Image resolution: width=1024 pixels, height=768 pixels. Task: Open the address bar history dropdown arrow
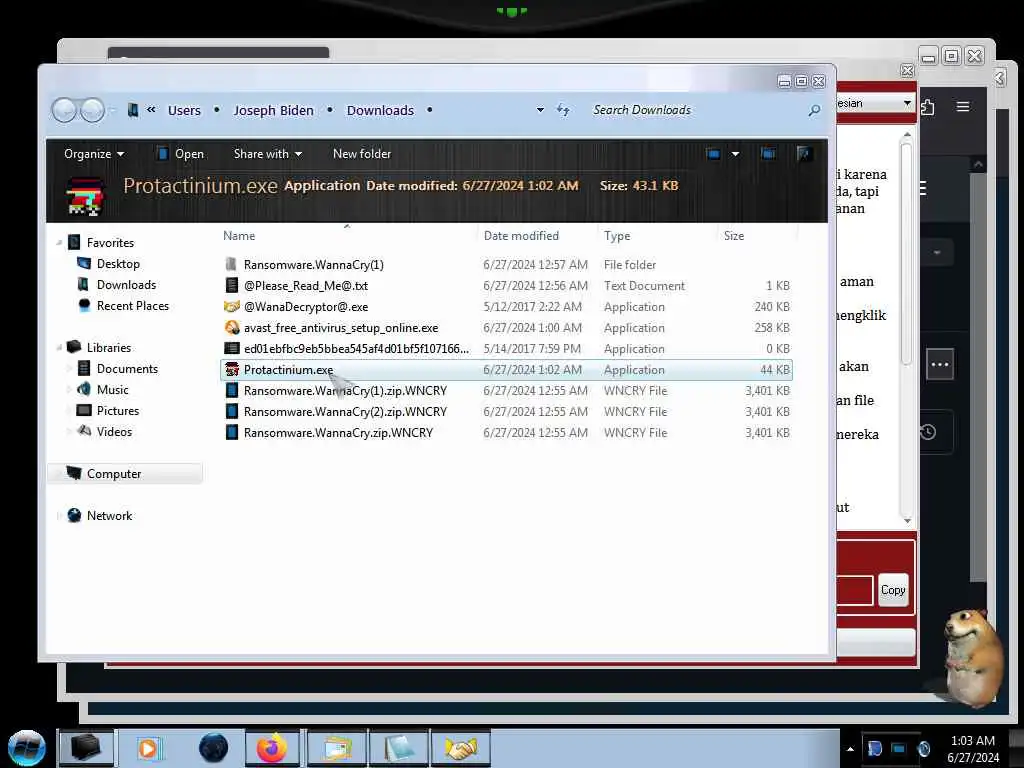point(540,110)
